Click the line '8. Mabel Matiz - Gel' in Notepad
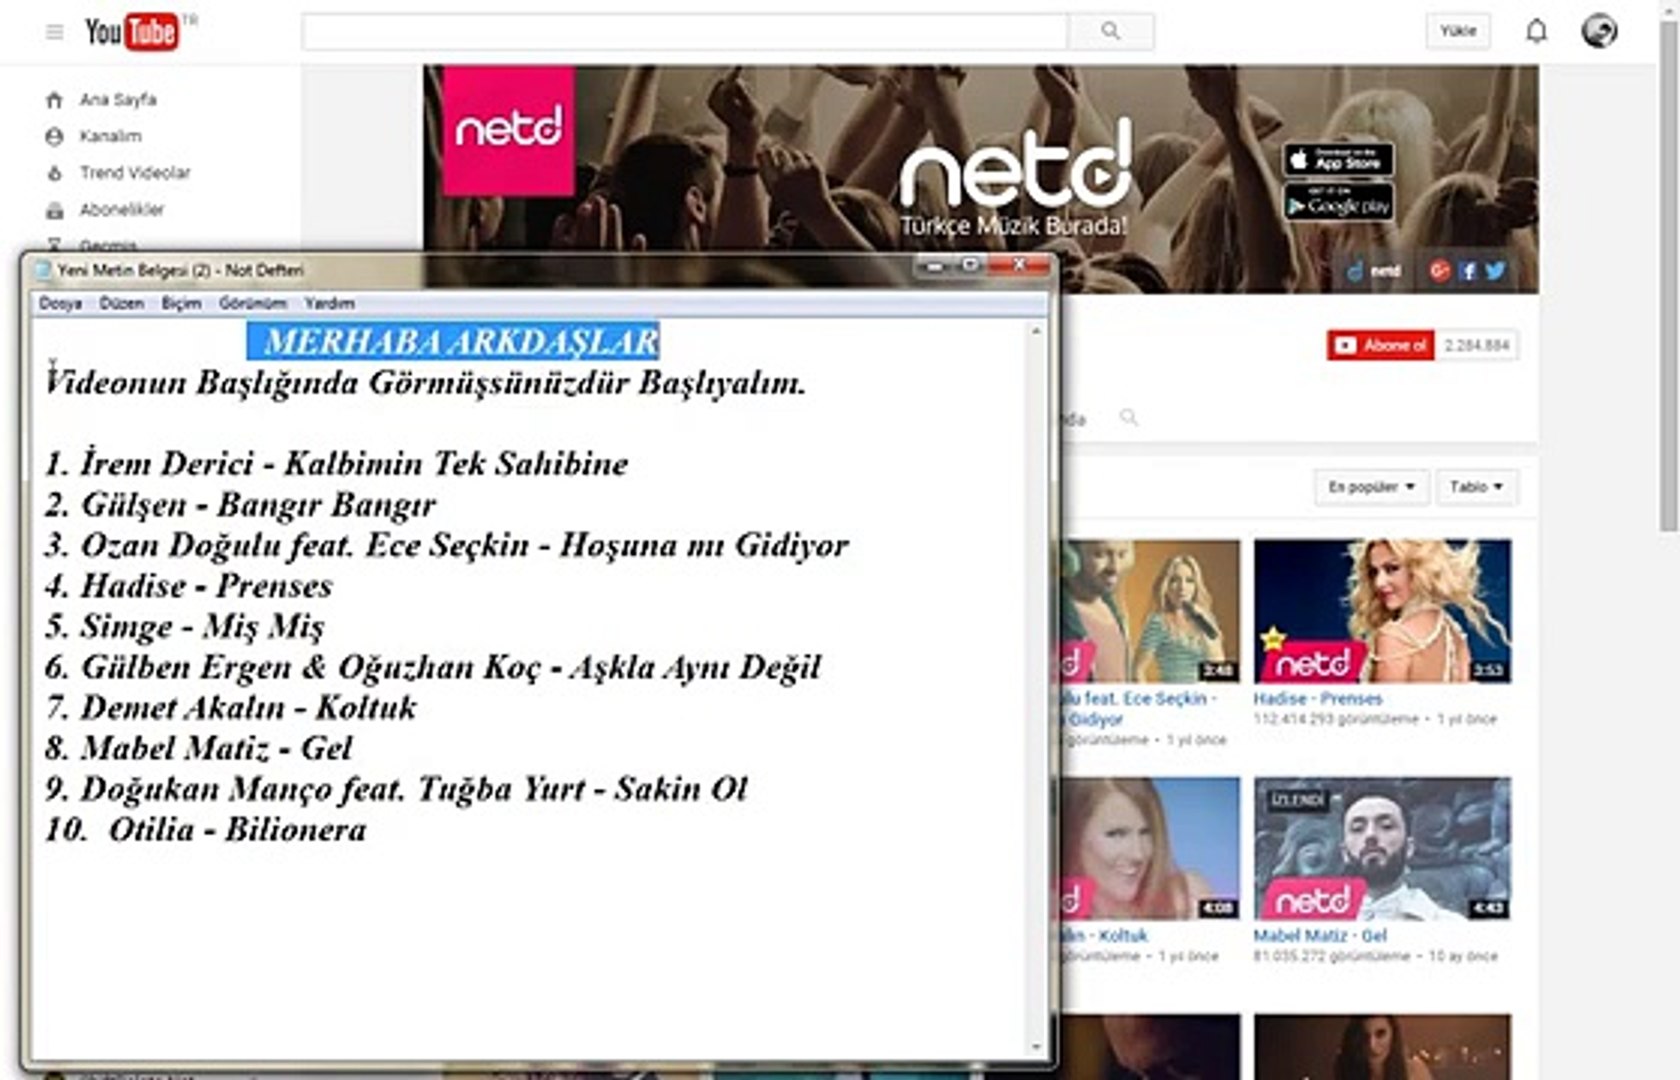The height and width of the screenshot is (1080, 1680). (x=198, y=749)
